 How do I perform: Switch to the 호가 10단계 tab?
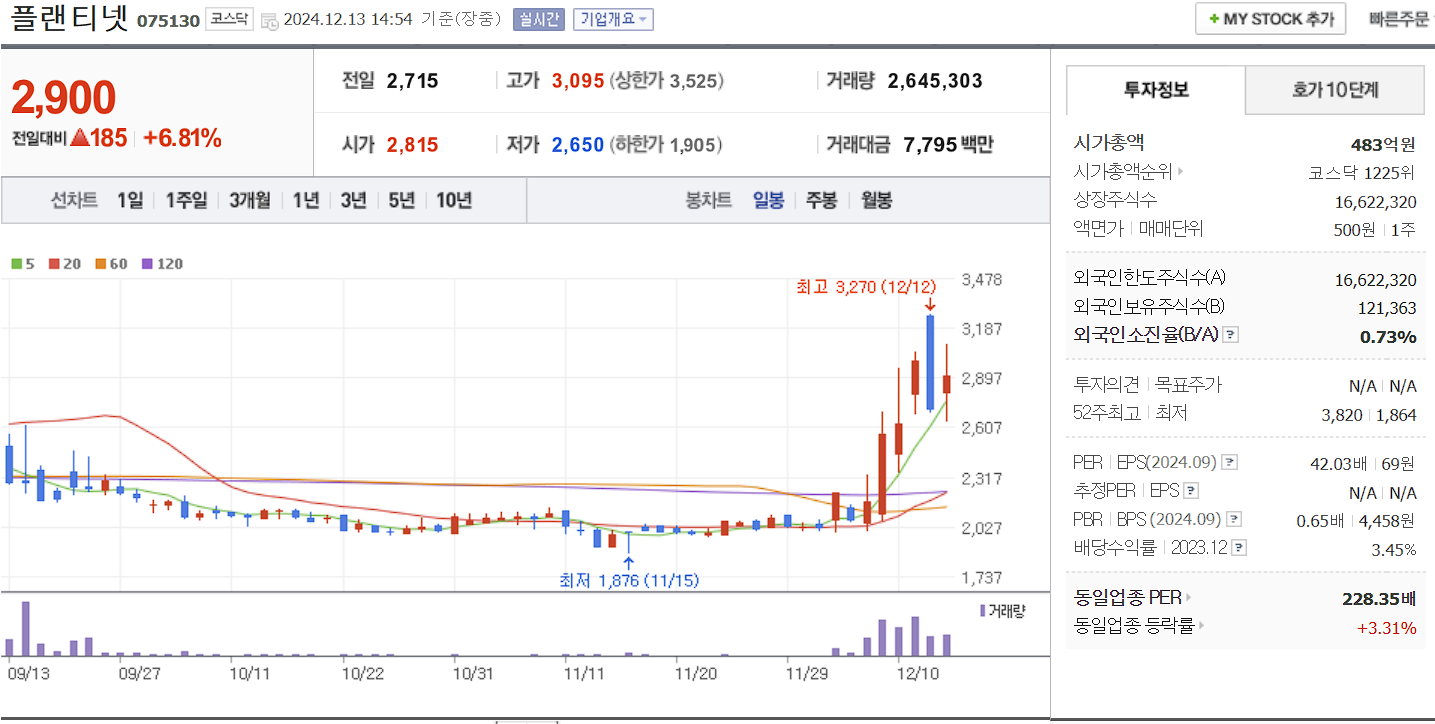1334,89
